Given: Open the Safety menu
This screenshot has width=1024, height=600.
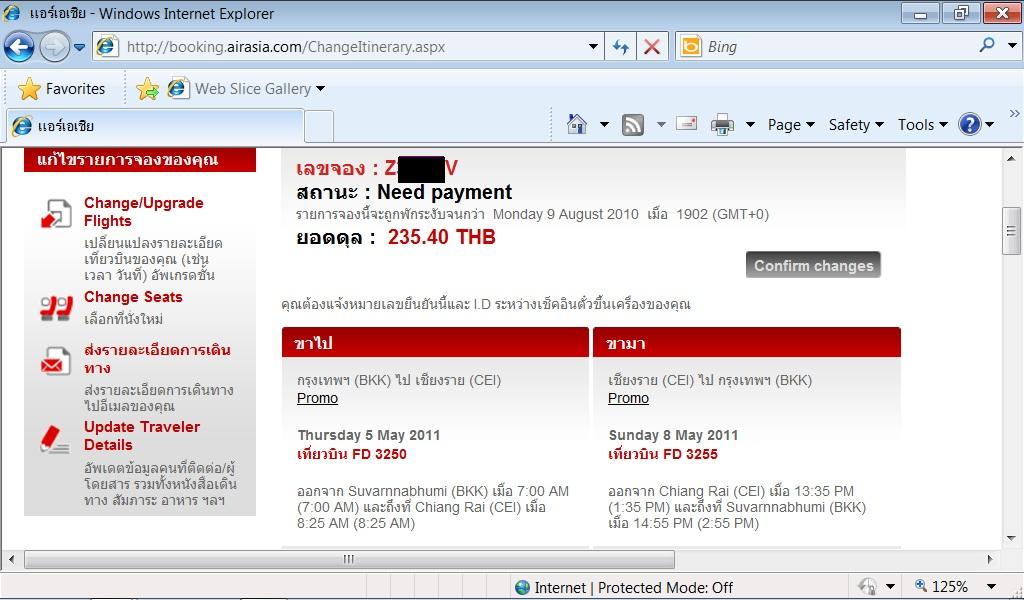Looking at the screenshot, I should click(856, 125).
